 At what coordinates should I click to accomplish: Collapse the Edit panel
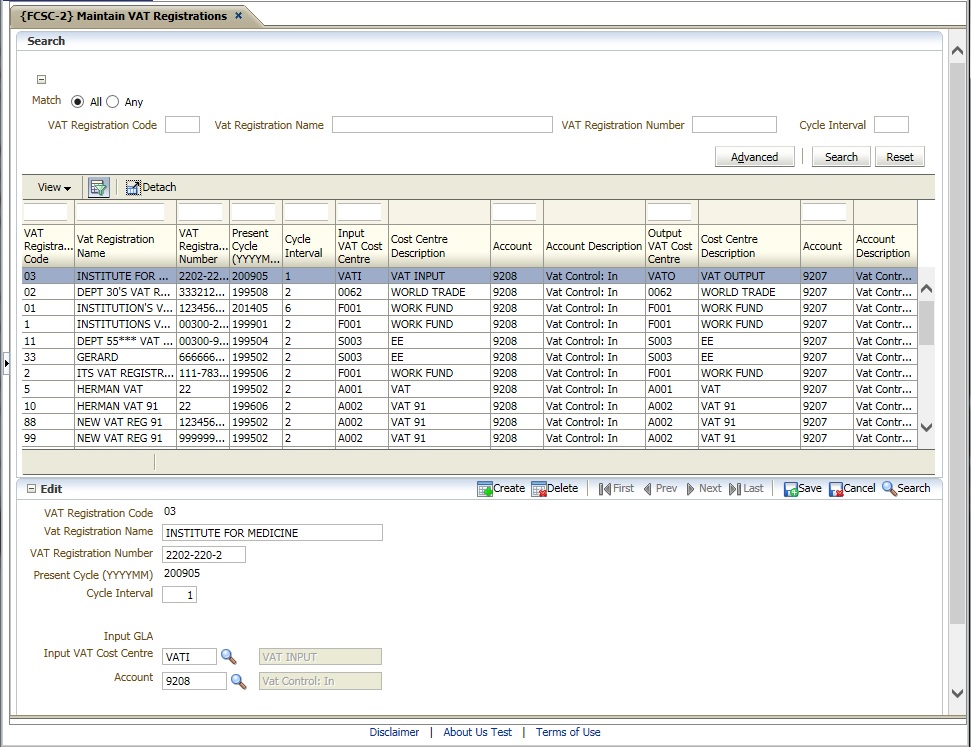click(31, 489)
